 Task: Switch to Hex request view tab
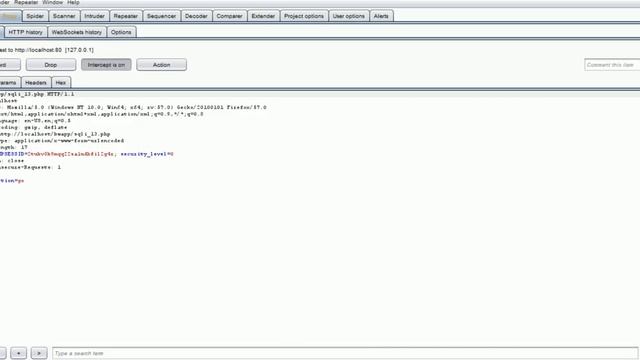[61, 83]
